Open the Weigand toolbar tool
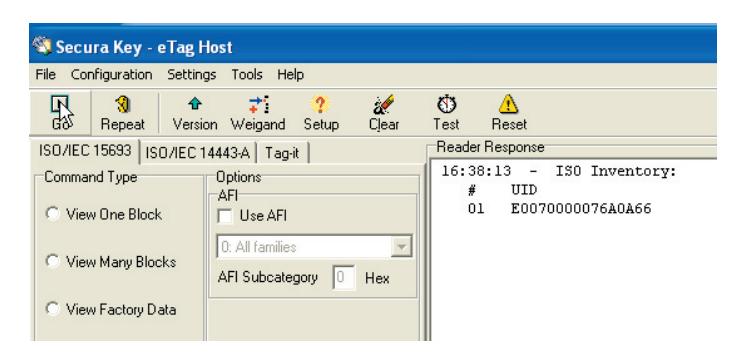739x363 pixels. tap(258, 113)
